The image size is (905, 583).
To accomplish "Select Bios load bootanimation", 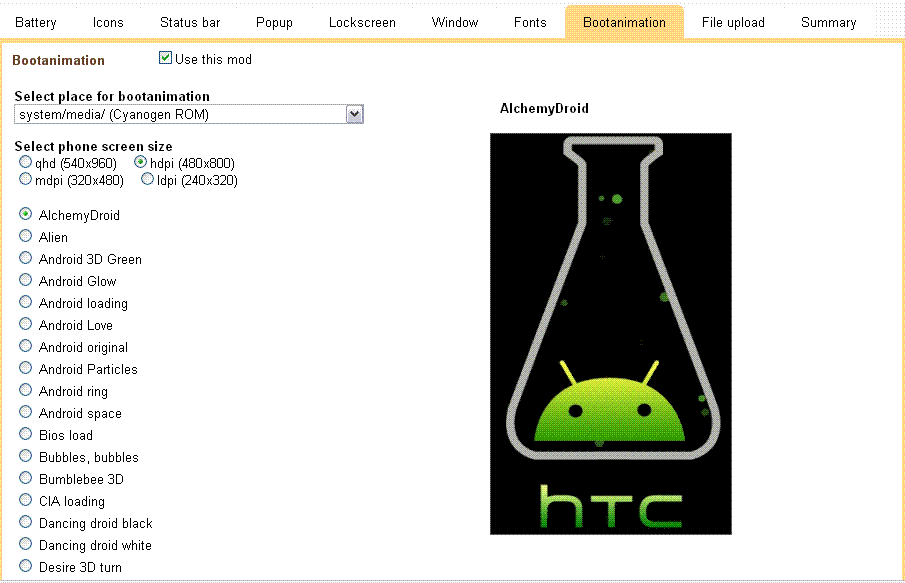I will pyautogui.click(x=25, y=433).
